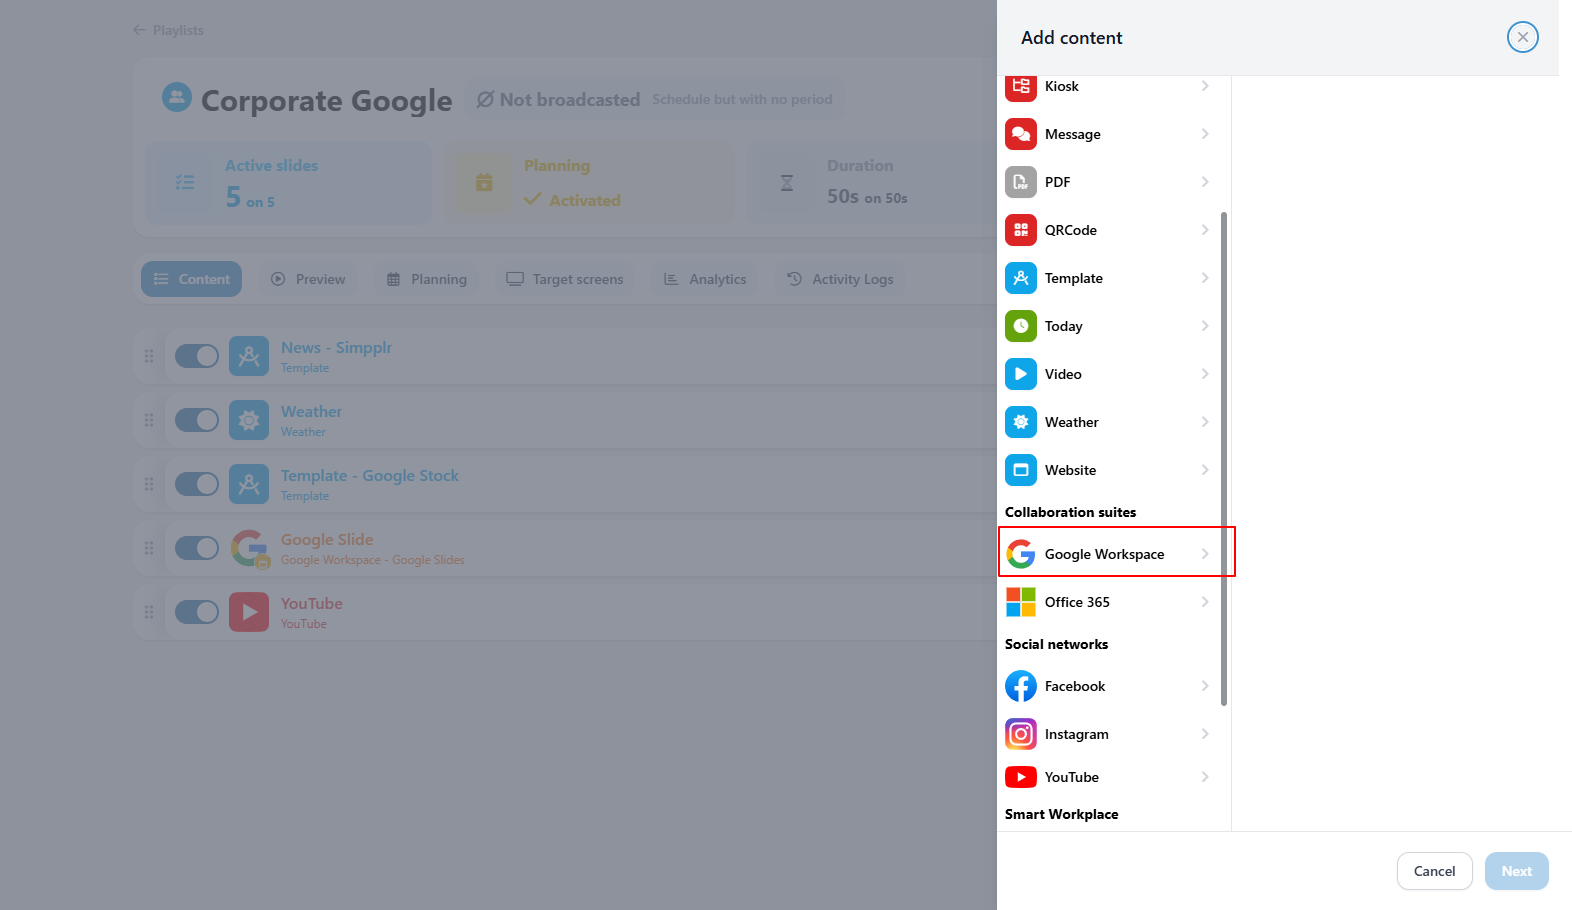Image resolution: width=1572 pixels, height=910 pixels.
Task: Choose the Message content icon
Action: (x=1021, y=134)
